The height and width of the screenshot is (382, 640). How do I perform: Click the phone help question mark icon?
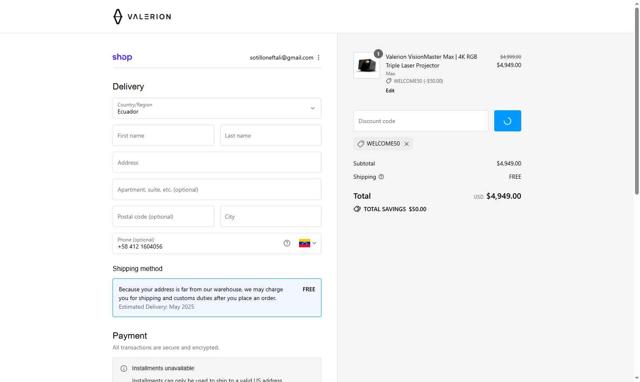tap(287, 243)
